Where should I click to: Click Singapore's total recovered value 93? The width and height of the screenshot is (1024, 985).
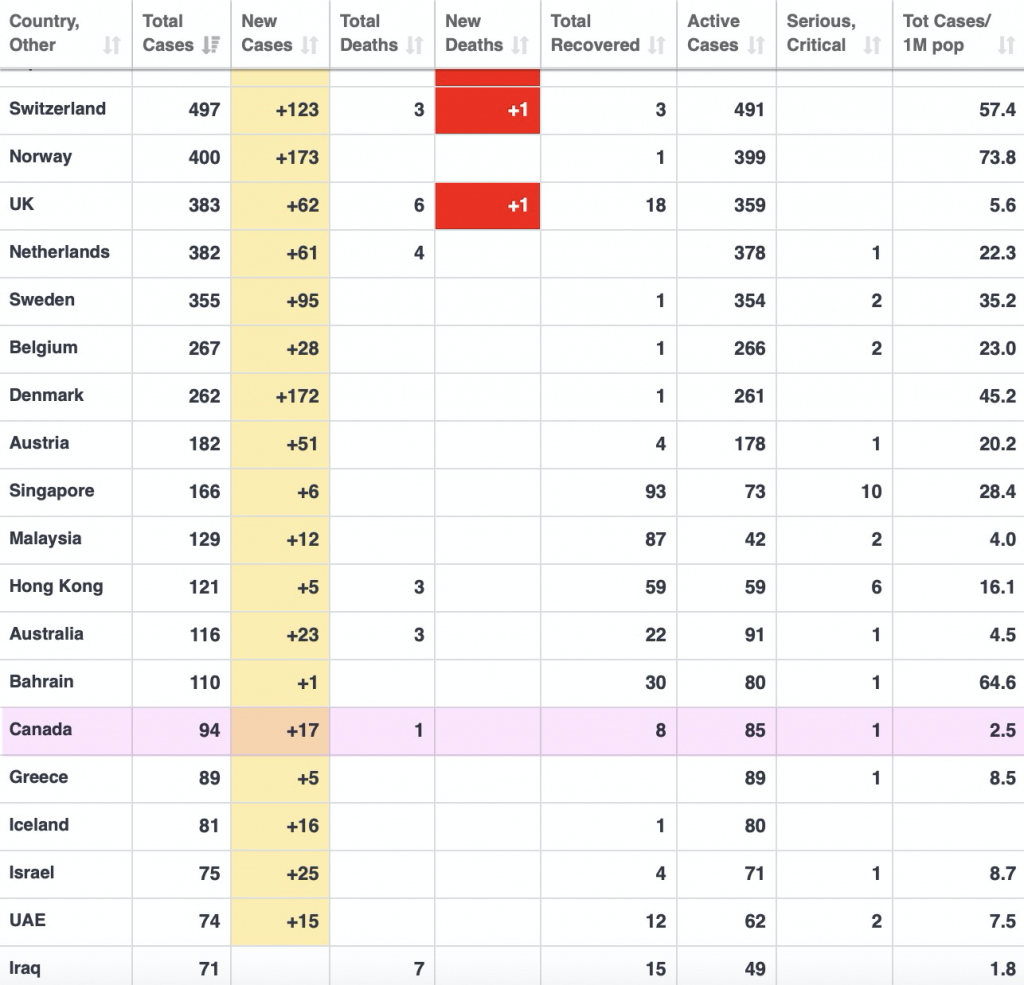[655, 491]
